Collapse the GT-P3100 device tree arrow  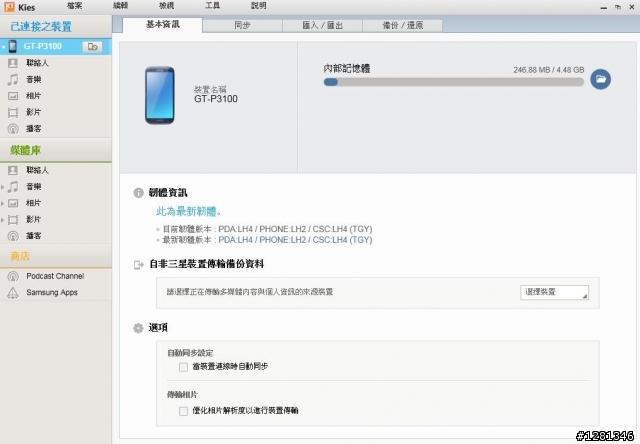[x=3, y=47]
